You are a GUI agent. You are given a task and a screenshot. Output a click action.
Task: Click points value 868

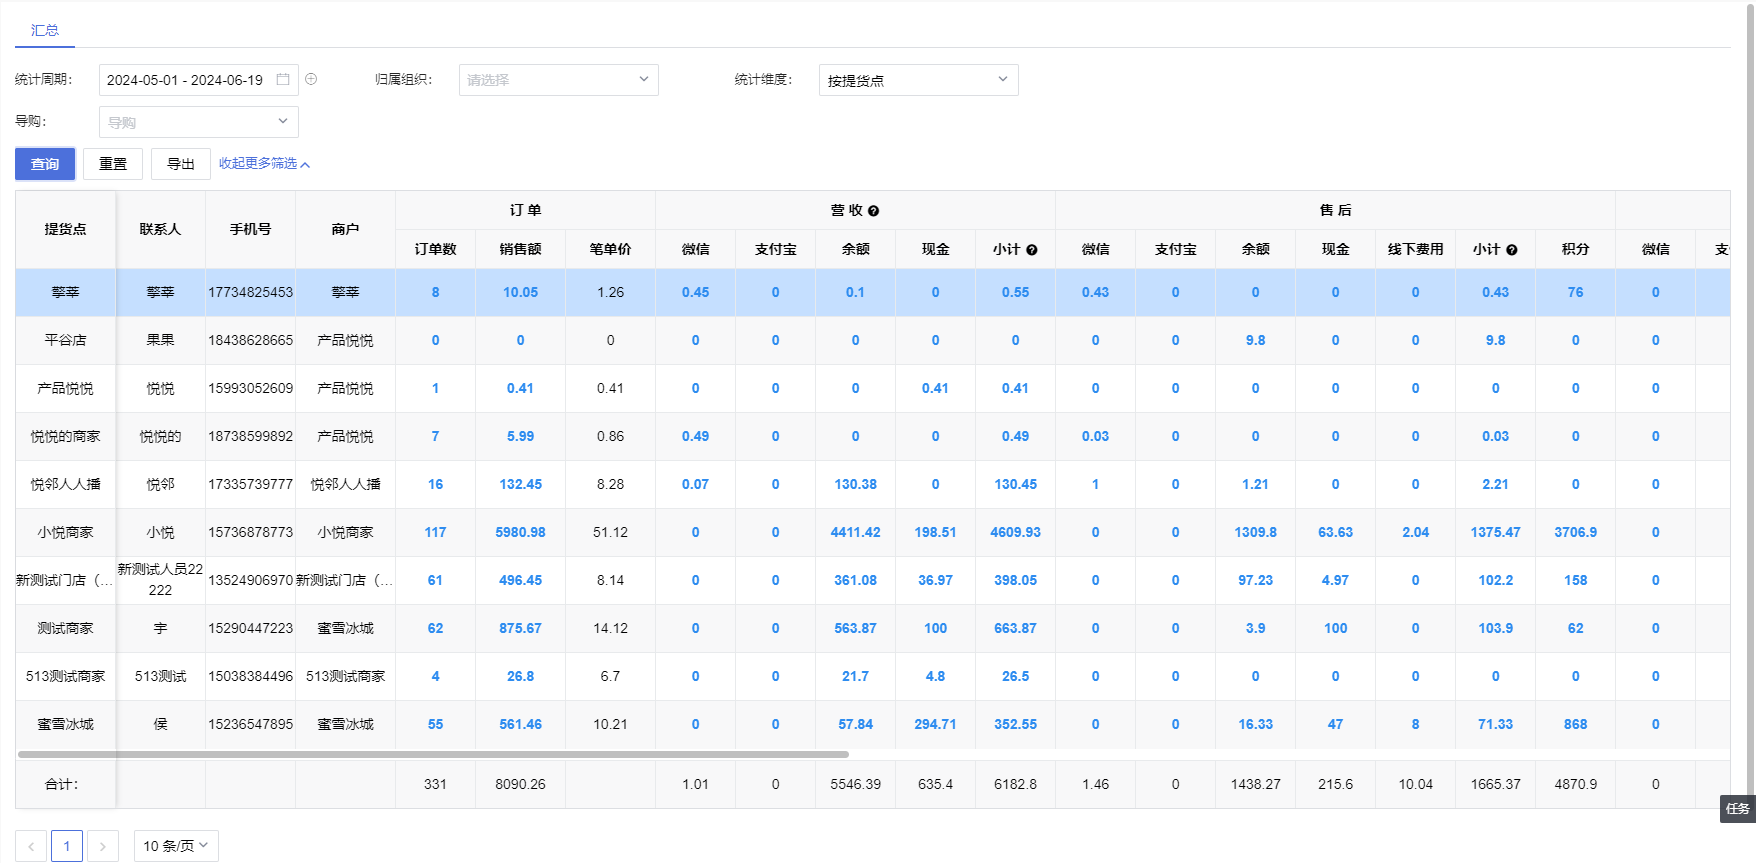[1575, 724]
